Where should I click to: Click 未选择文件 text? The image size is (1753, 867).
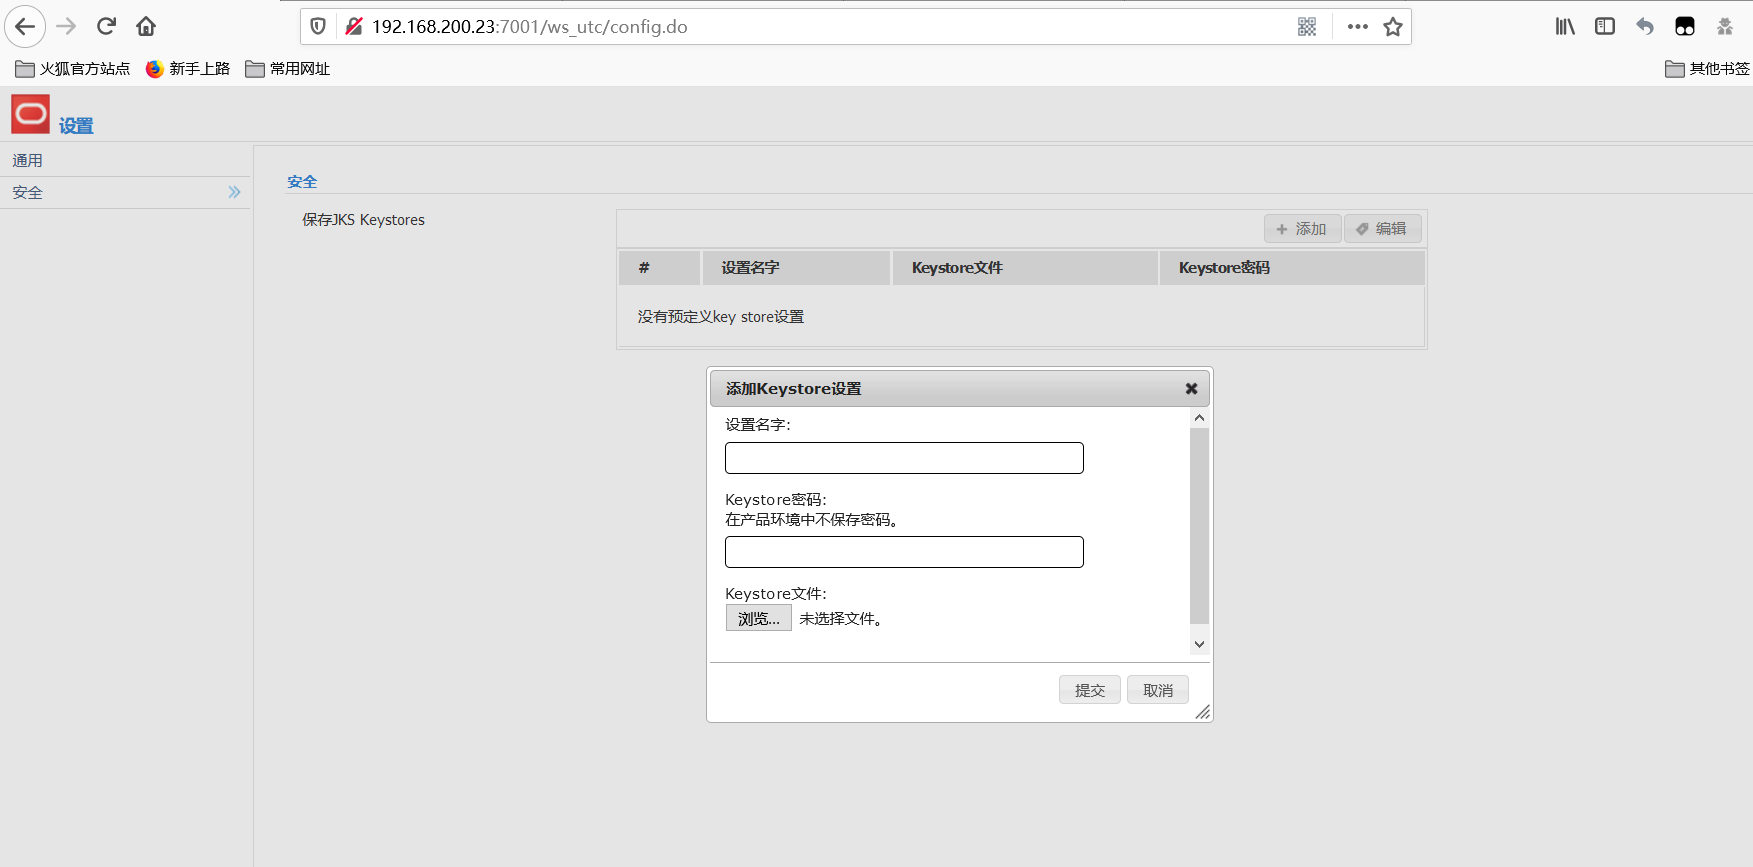point(840,619)
